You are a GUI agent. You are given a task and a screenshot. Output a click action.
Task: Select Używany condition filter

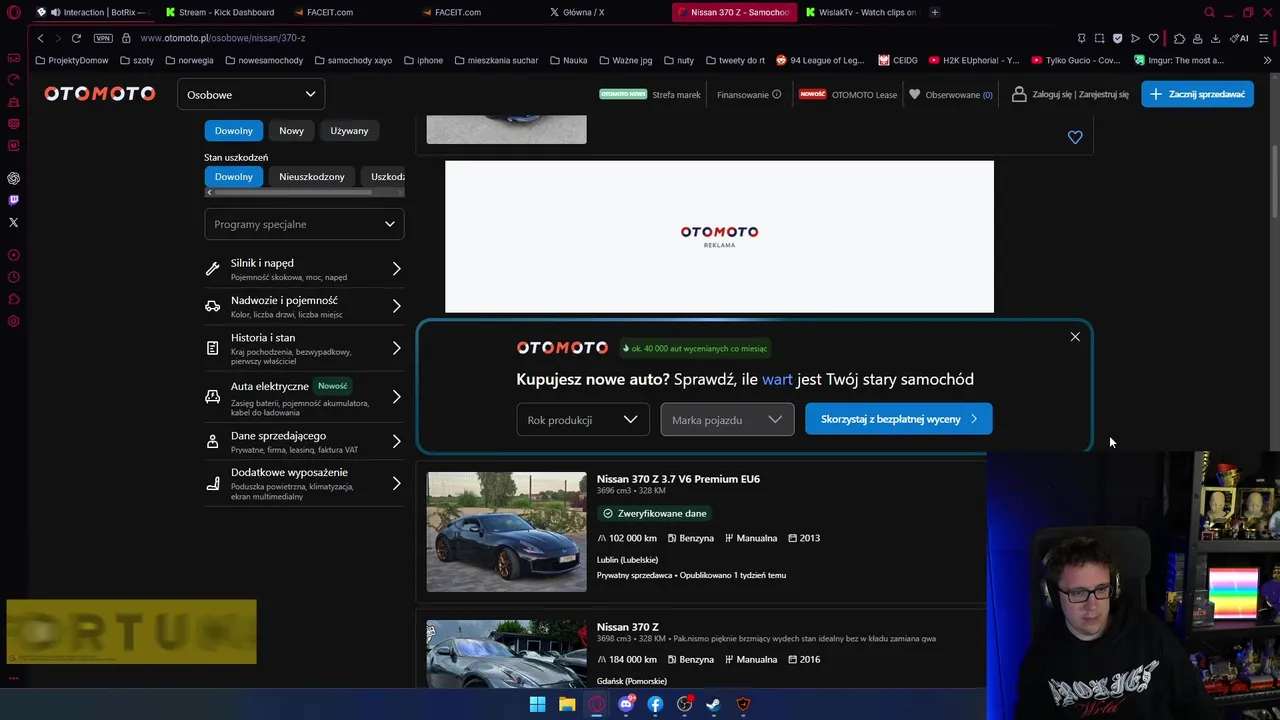(x=349, y=130)
